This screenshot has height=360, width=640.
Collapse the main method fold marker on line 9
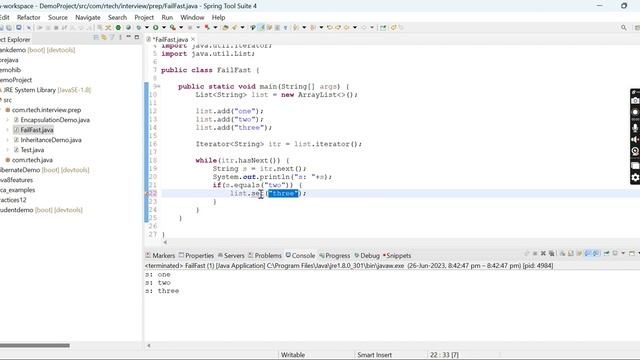click(158, 87)
